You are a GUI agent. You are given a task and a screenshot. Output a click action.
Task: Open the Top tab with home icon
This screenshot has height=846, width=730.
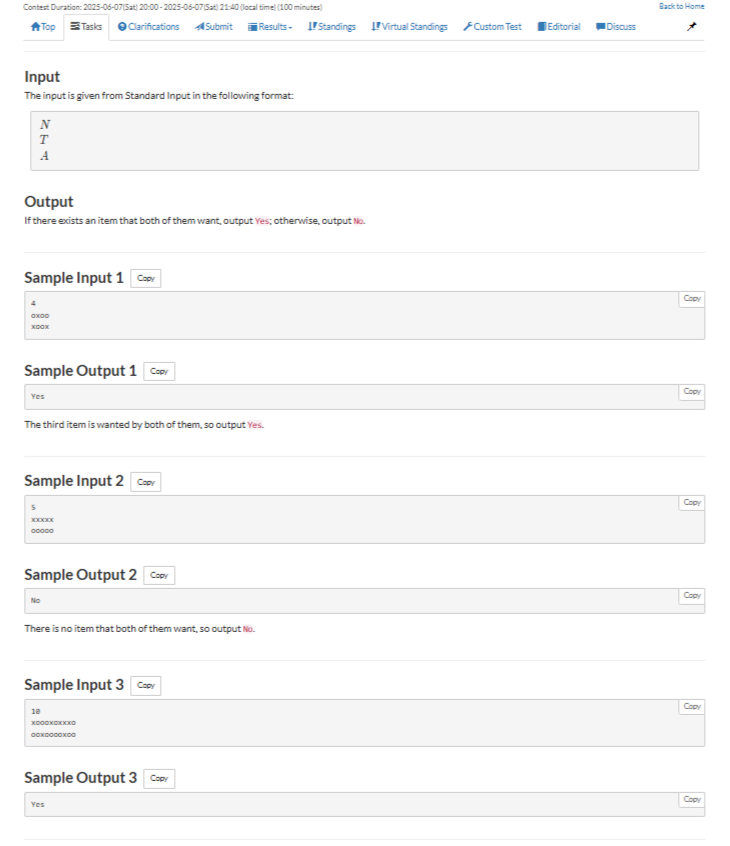[x=43, y=27]
